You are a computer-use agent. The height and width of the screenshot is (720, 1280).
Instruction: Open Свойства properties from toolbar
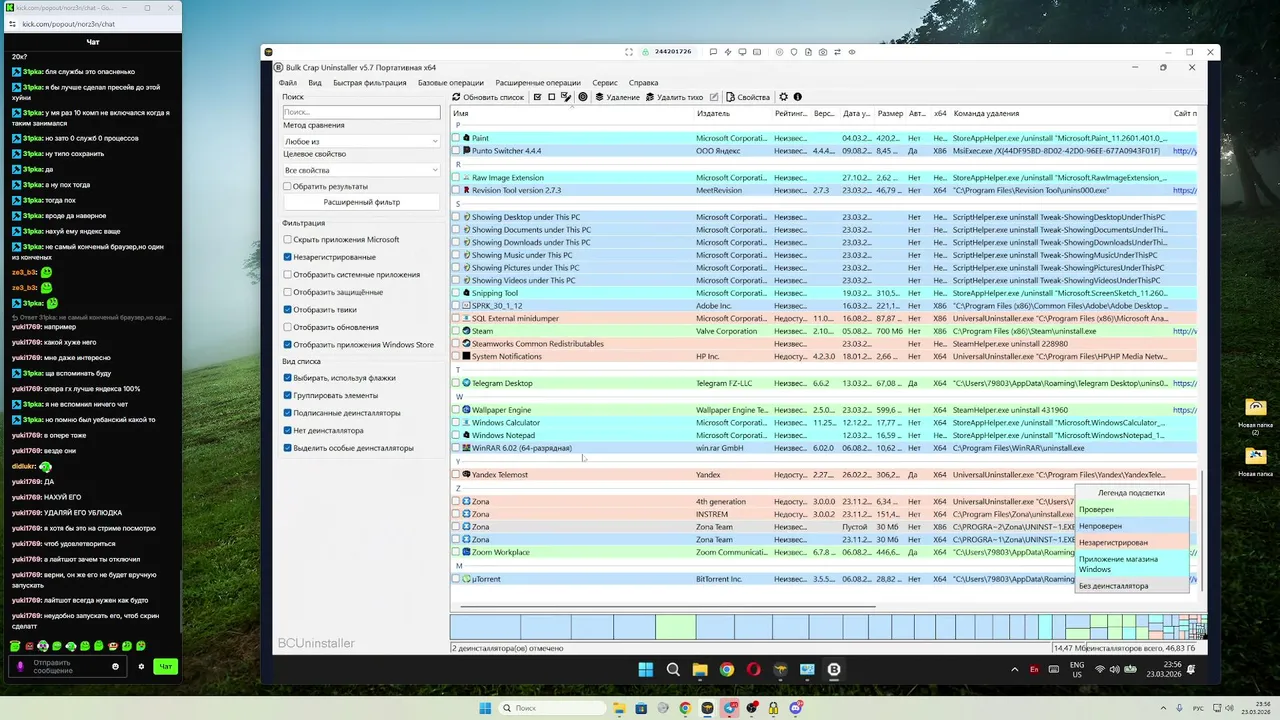click(x=748, y=97)
